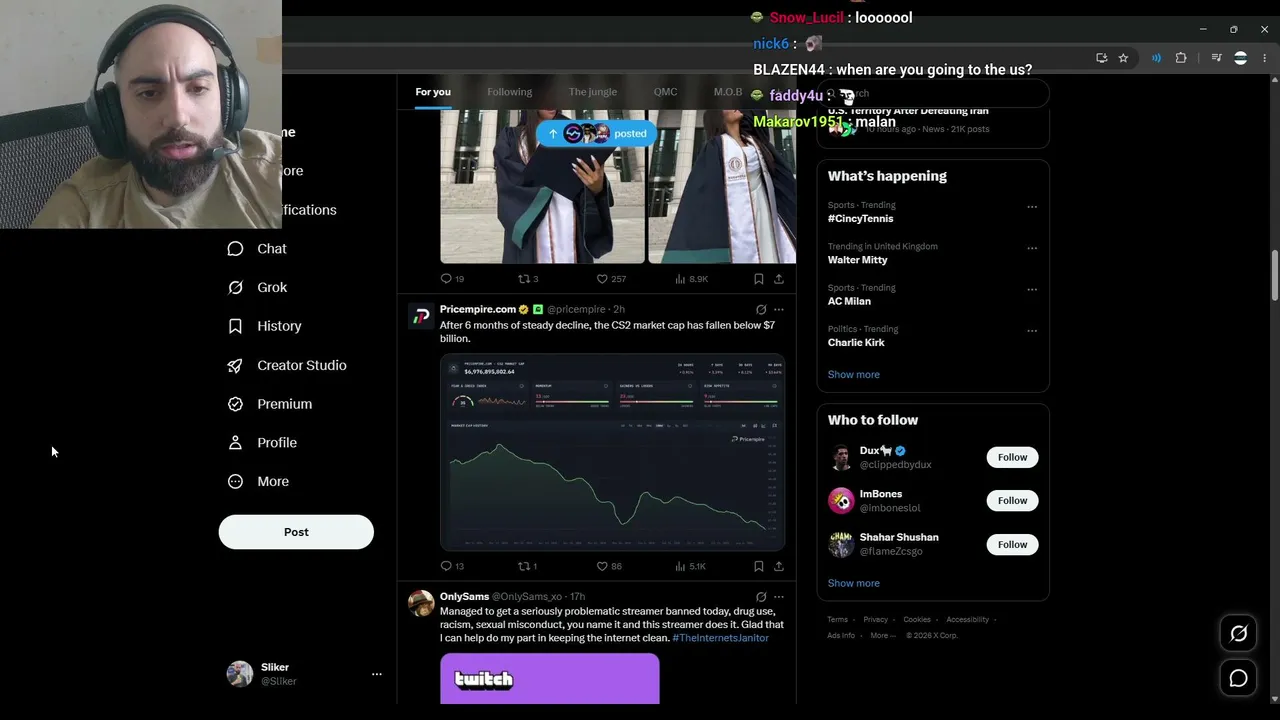
Task: Open the Accessibility footer link
Action: point(968,620)
